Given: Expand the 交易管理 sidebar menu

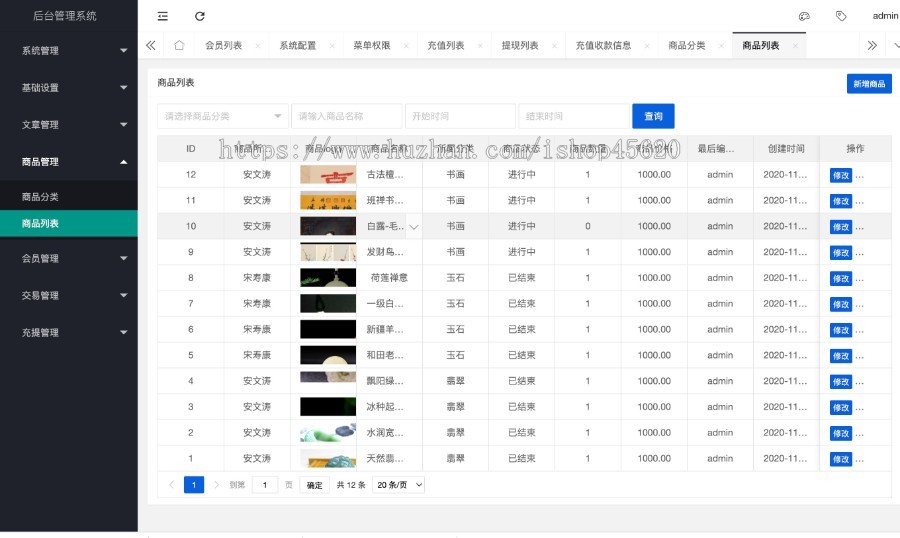Looking at the screenshot, I should pos(69,295).
